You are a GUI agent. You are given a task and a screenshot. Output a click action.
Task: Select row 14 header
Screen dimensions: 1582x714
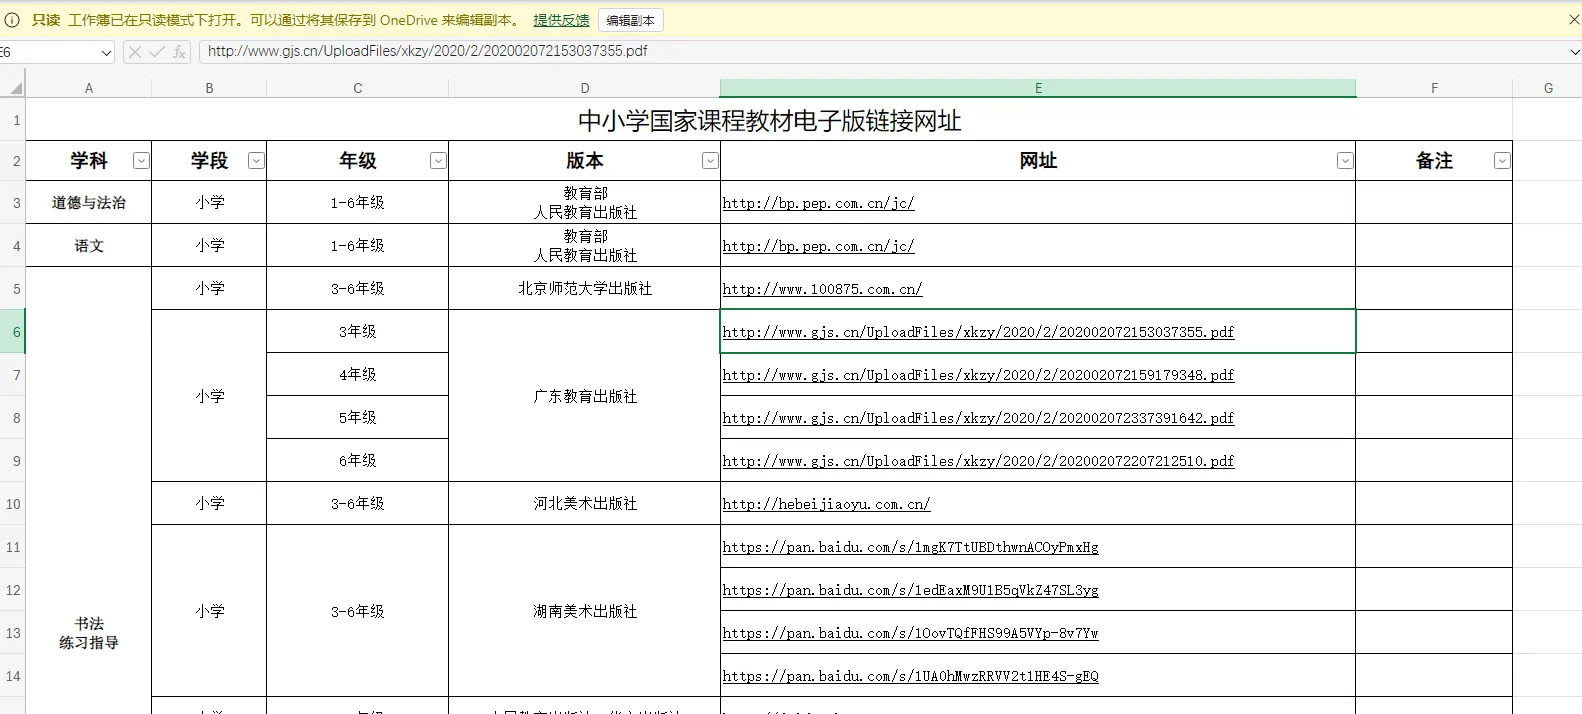tap(13, 676)
